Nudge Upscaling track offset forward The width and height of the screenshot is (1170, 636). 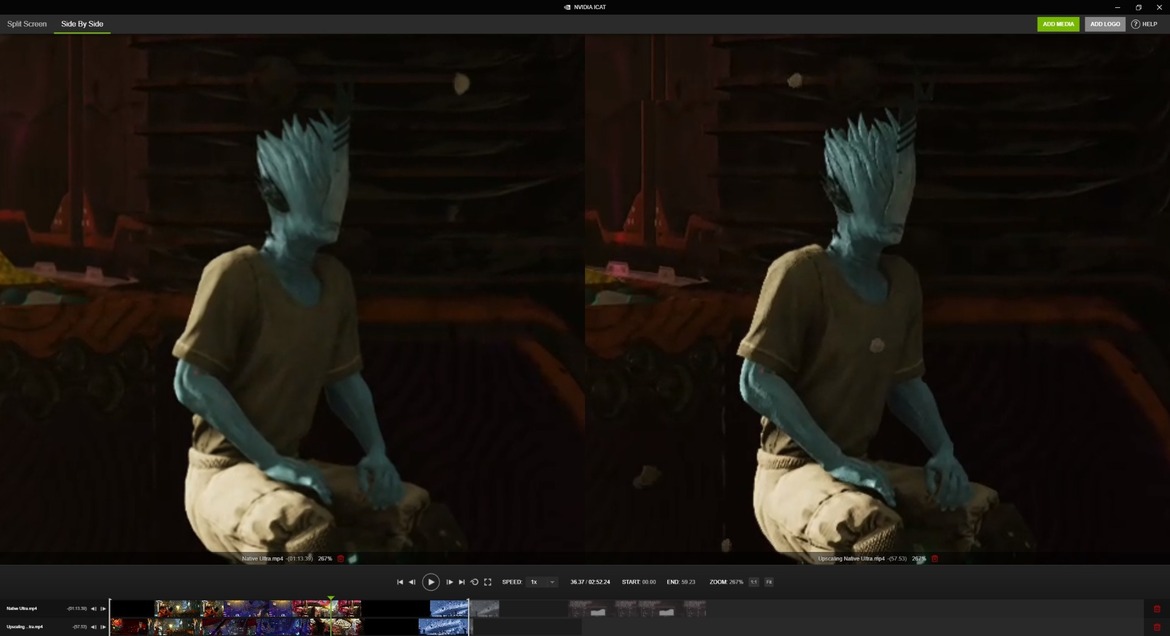[x=103, y=627]
